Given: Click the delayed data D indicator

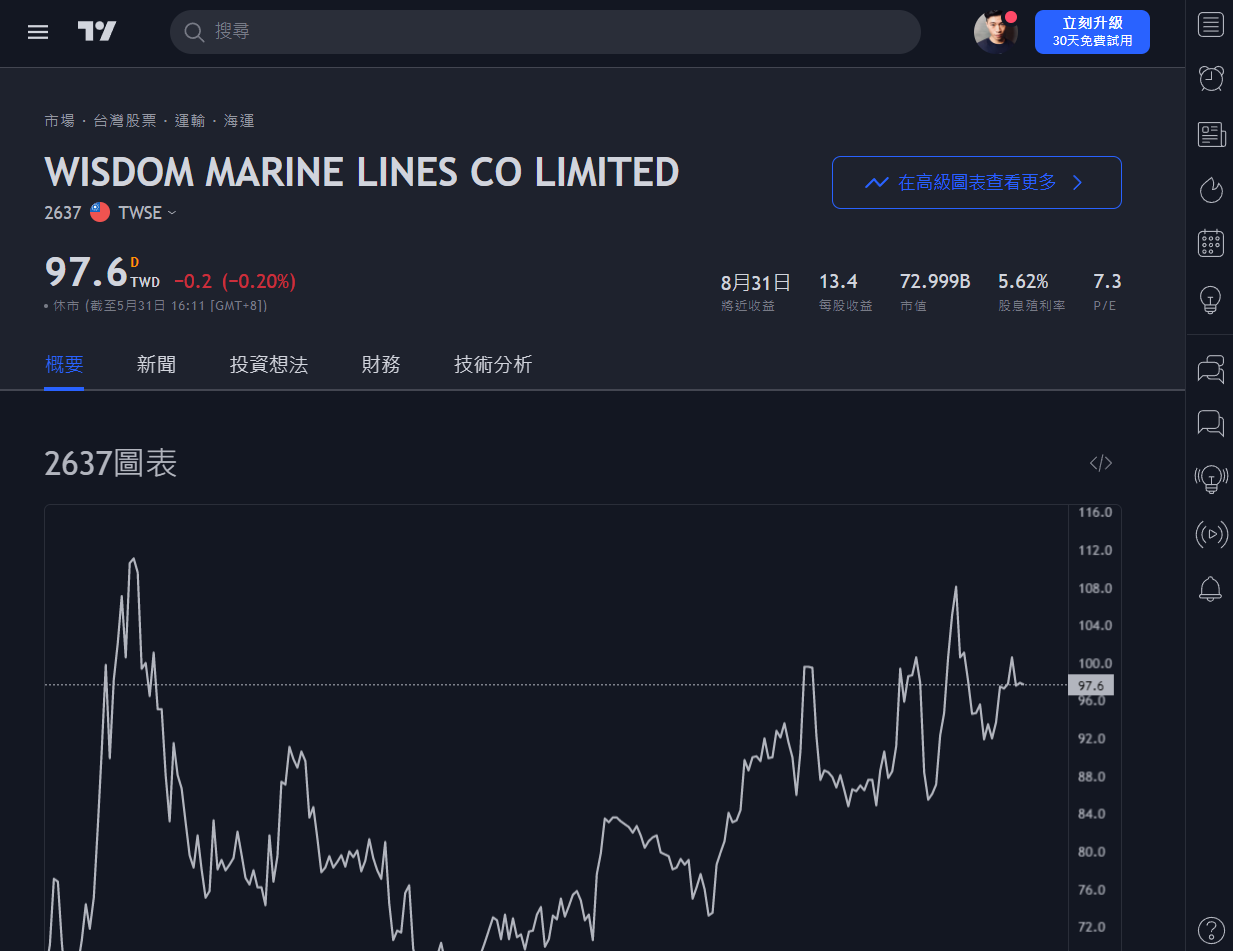Looking at the screenshot, I should coord(135,262).
